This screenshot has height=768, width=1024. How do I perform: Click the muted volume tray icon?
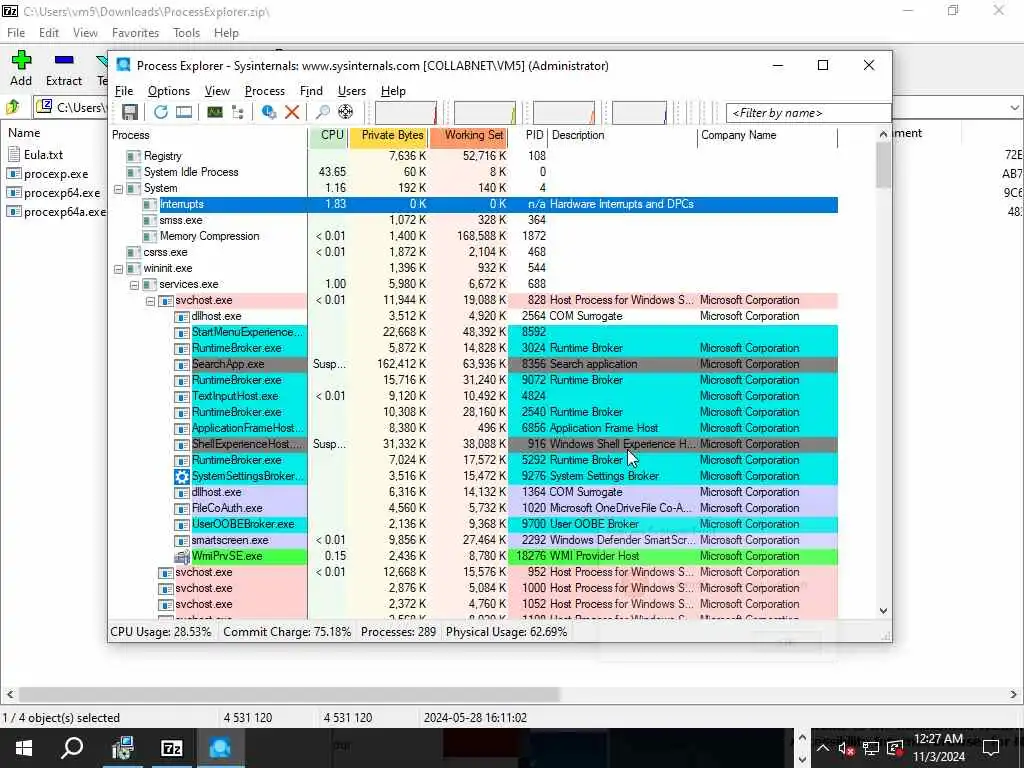pos(846,748)
